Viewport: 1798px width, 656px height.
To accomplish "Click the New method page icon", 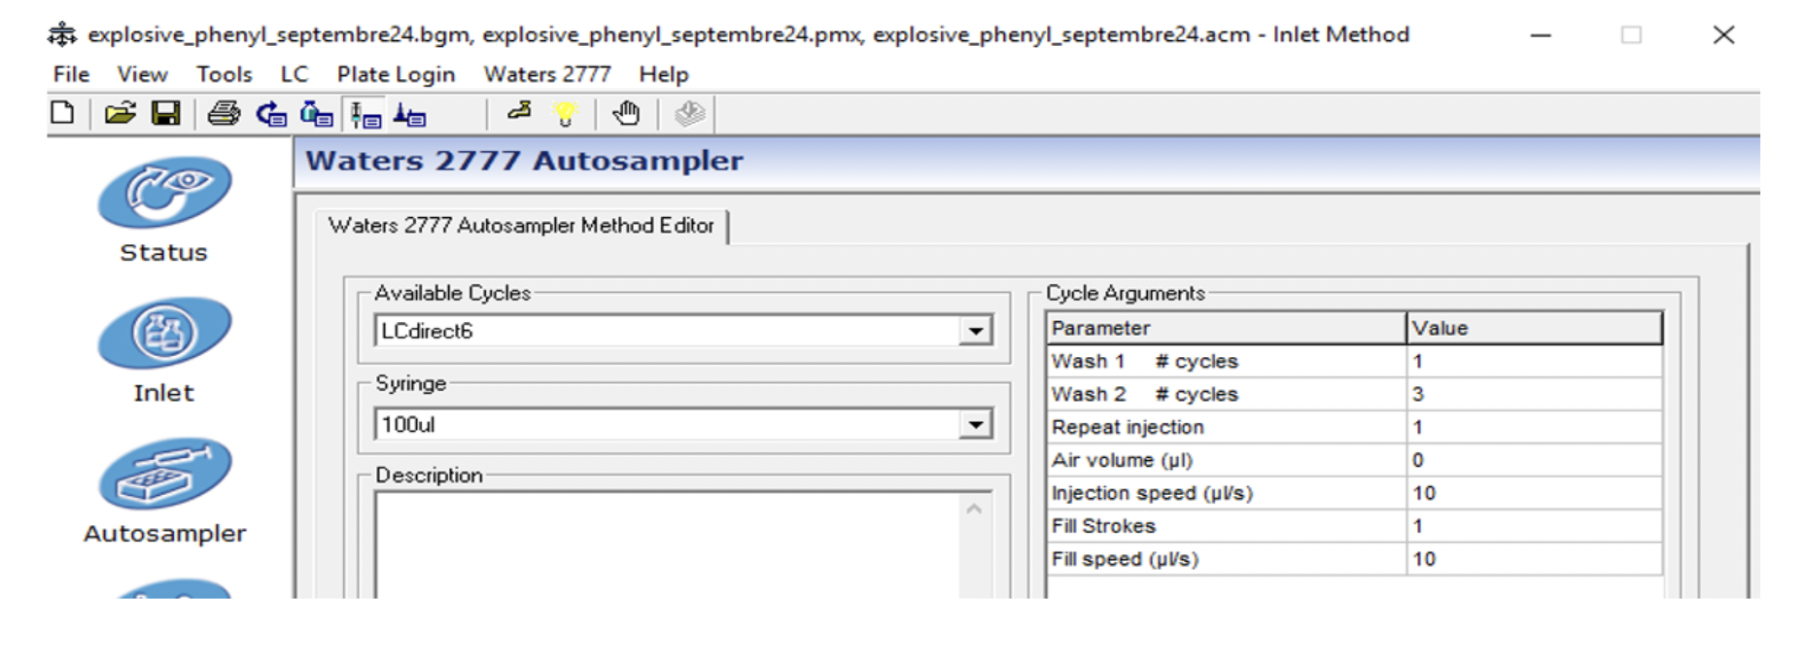I will point(62,113).
